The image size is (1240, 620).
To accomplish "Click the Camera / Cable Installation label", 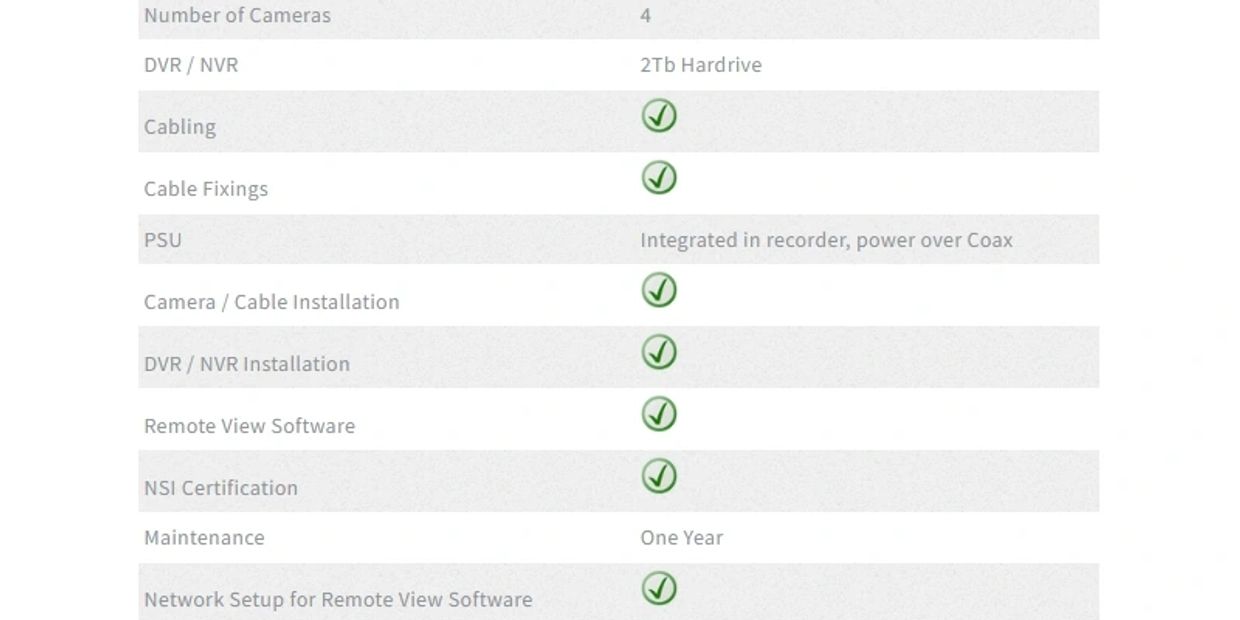I will pos(271,302).
